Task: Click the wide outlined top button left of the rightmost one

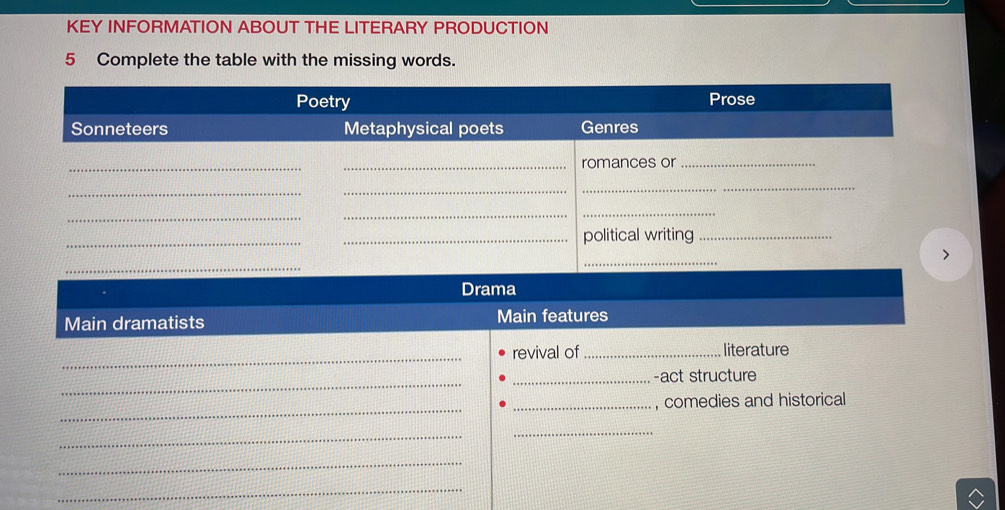Action: (762, 3)
